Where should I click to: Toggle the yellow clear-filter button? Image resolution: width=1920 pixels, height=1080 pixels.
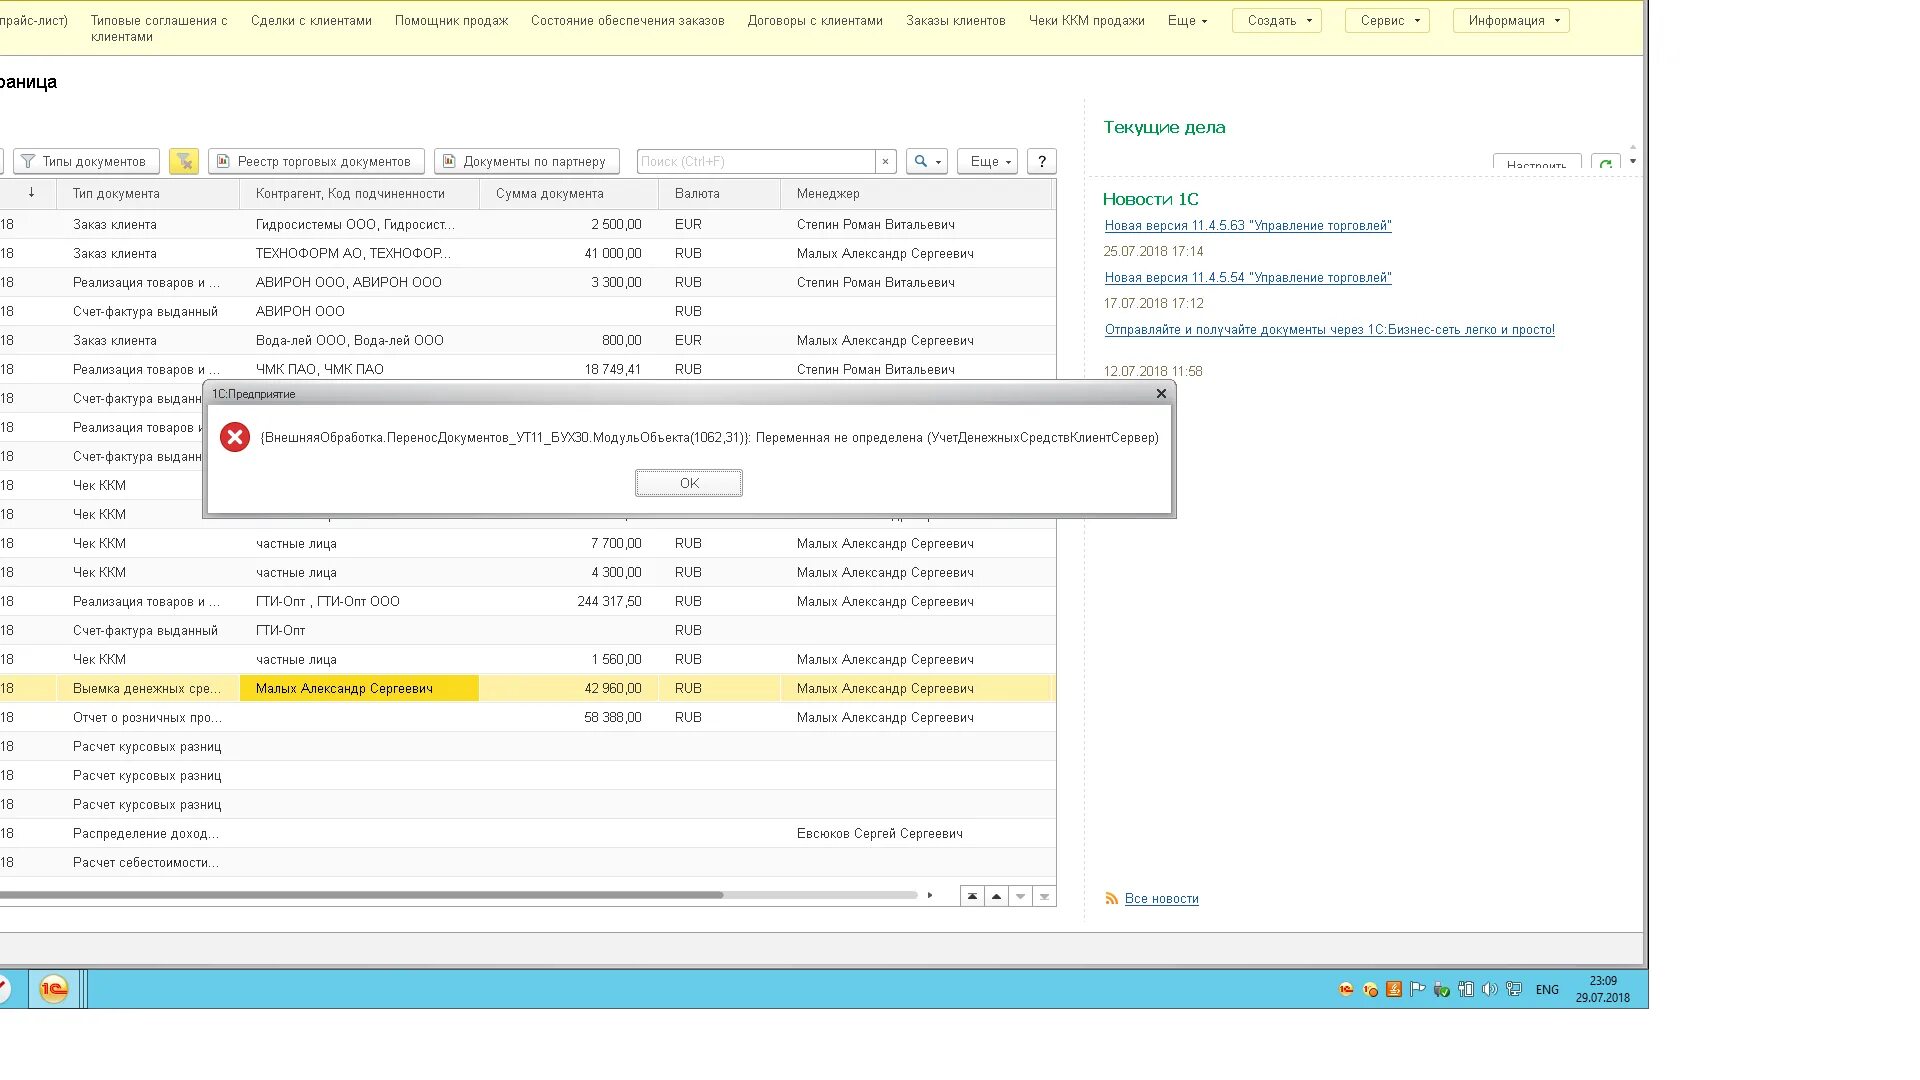tap(184, 161)
